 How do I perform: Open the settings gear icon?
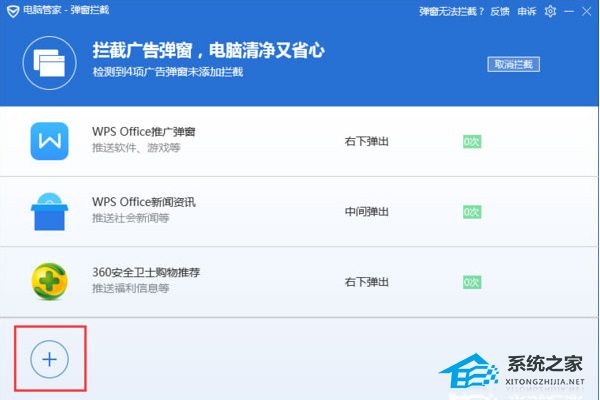[550, 11]
